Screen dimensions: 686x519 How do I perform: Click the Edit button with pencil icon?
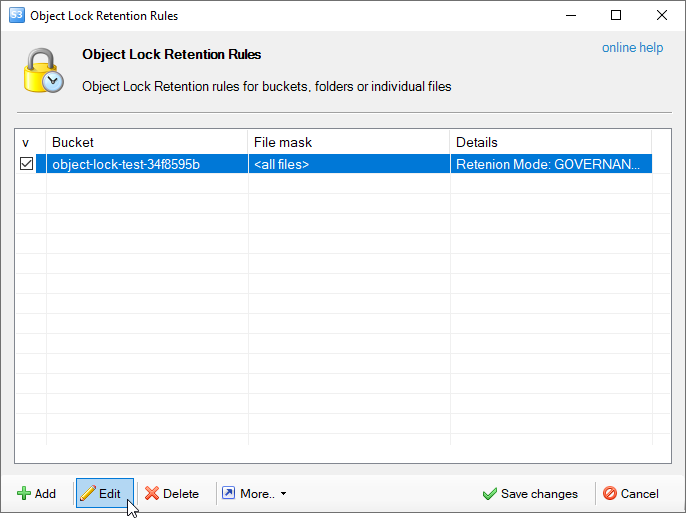pyautogui.click(x=105, y=494)
